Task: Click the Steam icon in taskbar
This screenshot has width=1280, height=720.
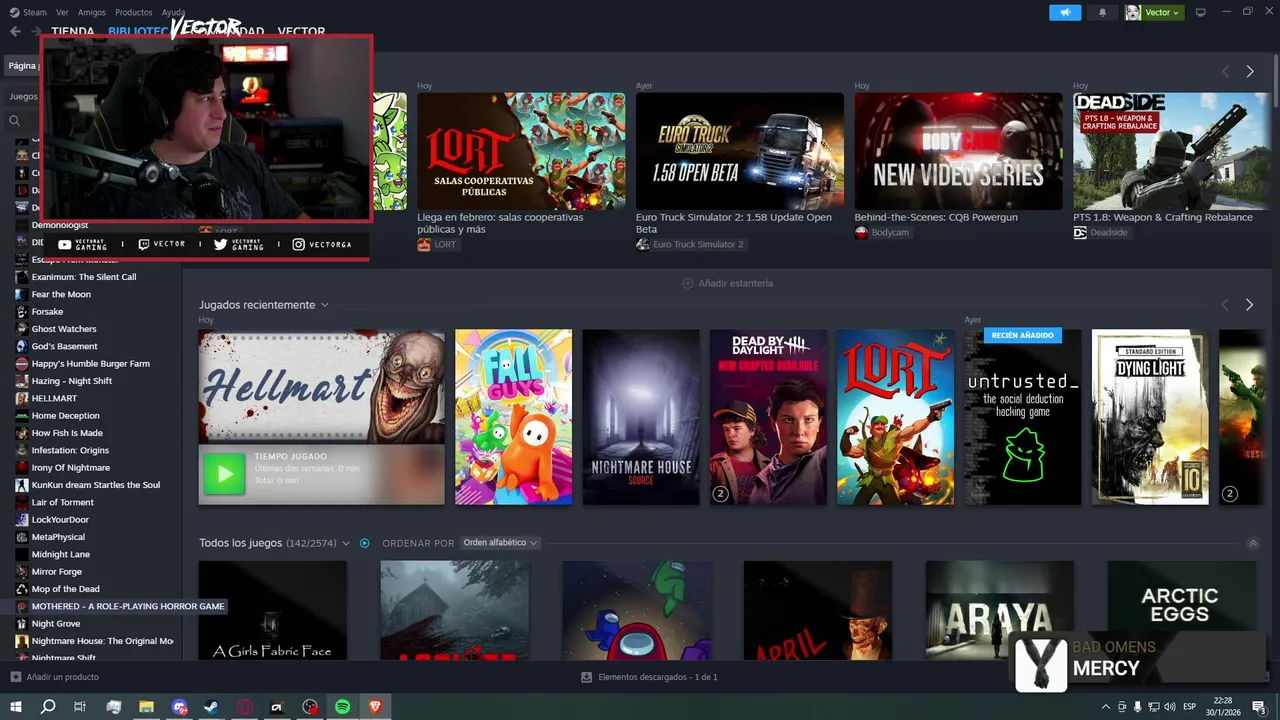Action: pos(211,707)
